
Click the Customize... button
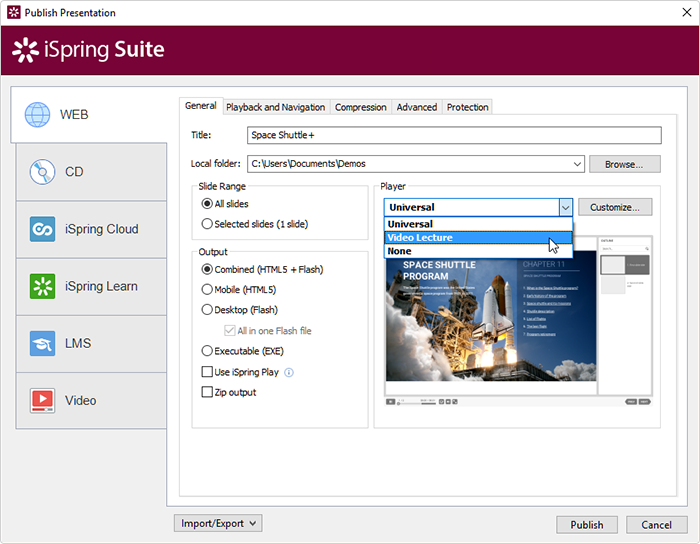point(615,208)
